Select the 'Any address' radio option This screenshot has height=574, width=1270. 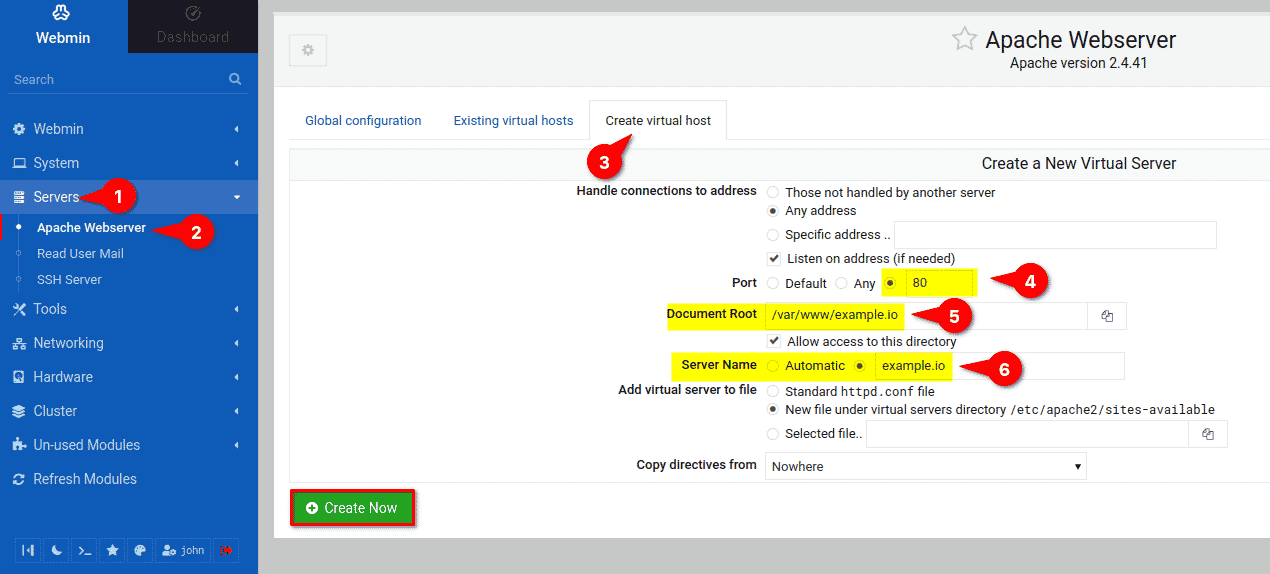coord(773,211)
